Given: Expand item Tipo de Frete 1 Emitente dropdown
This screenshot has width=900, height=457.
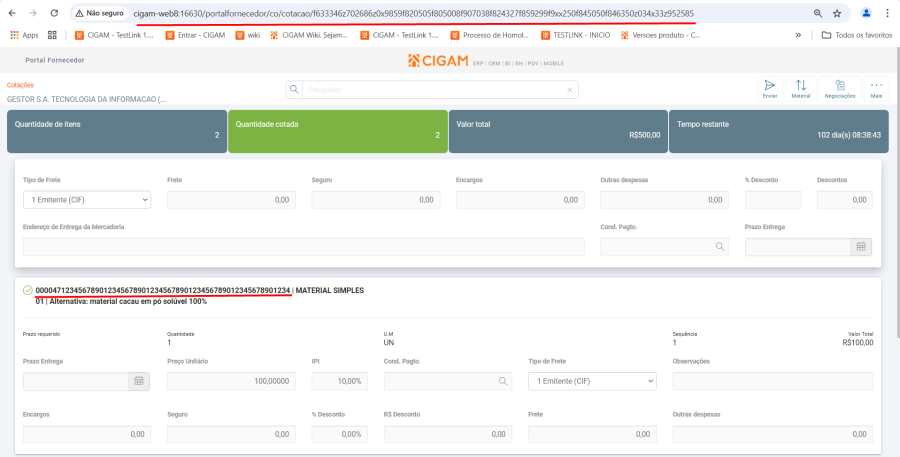Looking at the screenshot, I should pos(592,381).
